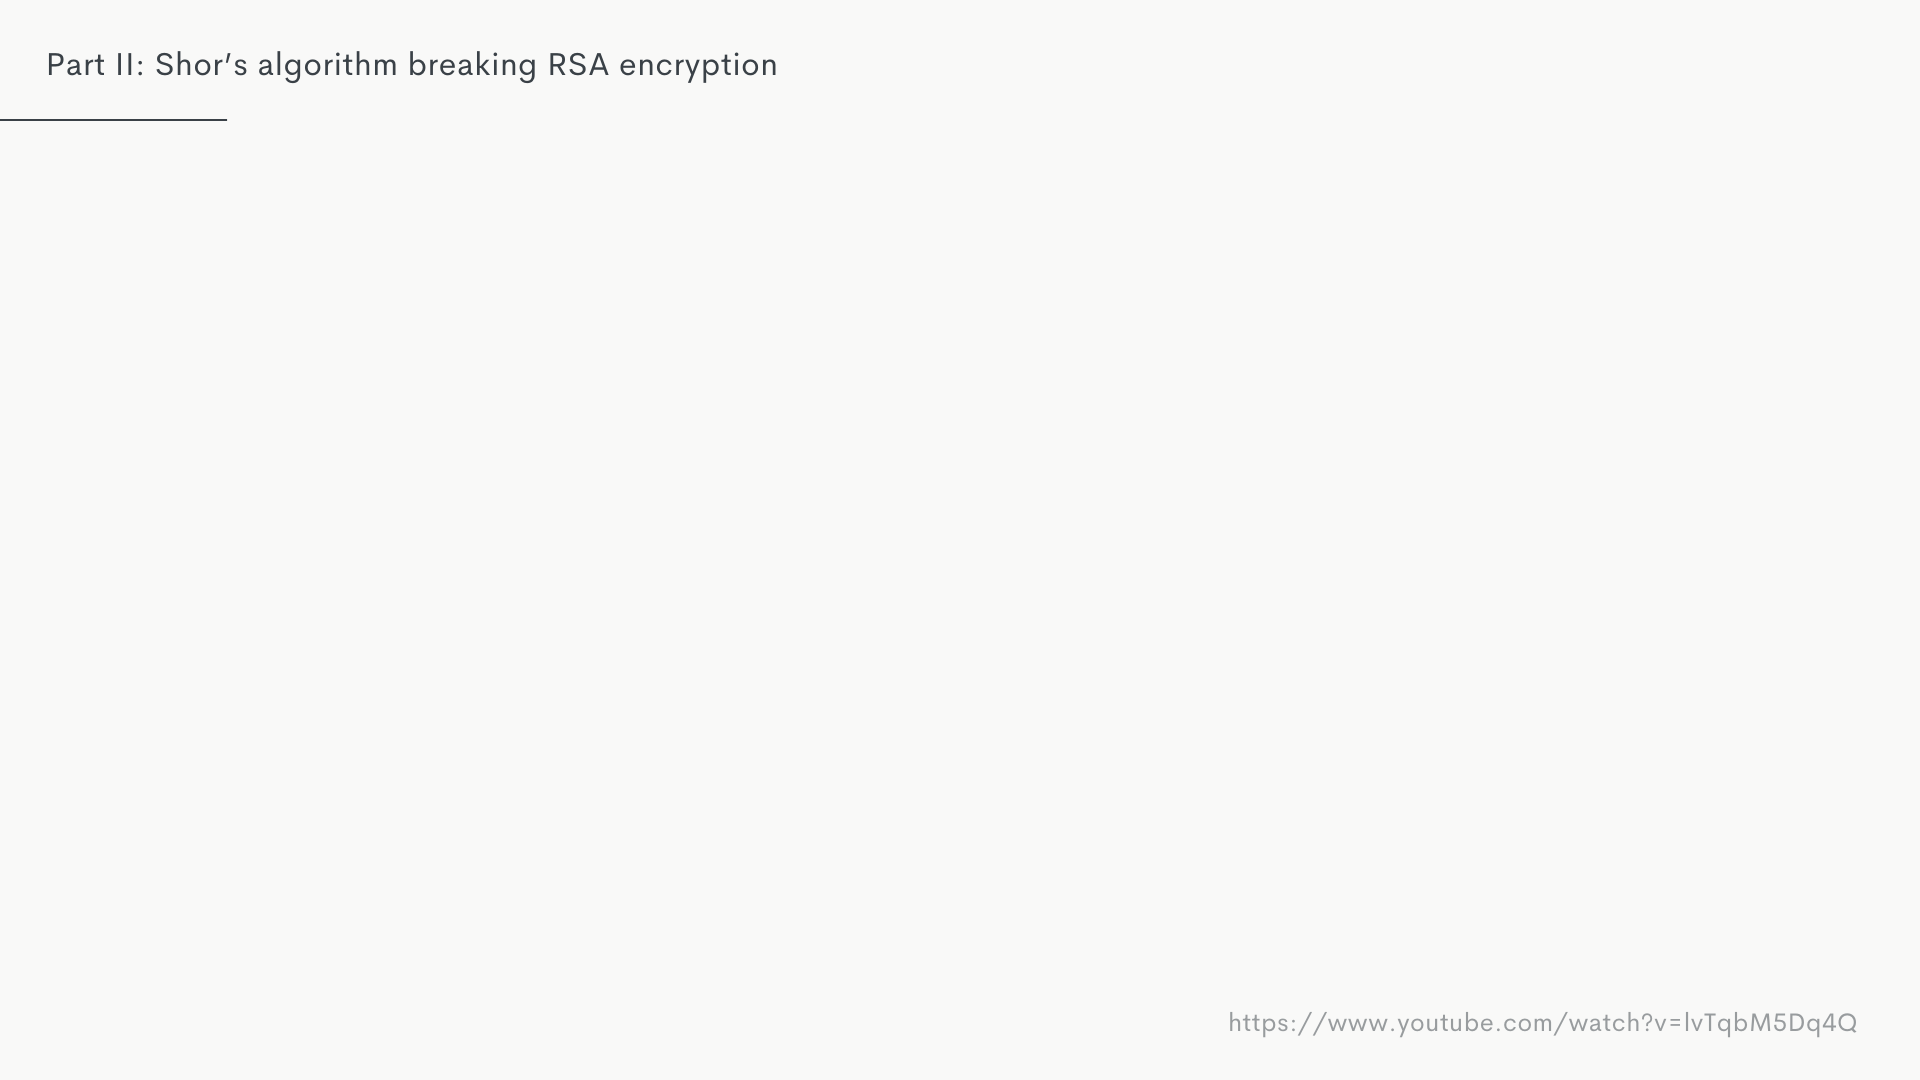Click the 'https' portion of the URL
The width and height of the screenshot is (1920, 1080).
(x=1263, y=1023)
